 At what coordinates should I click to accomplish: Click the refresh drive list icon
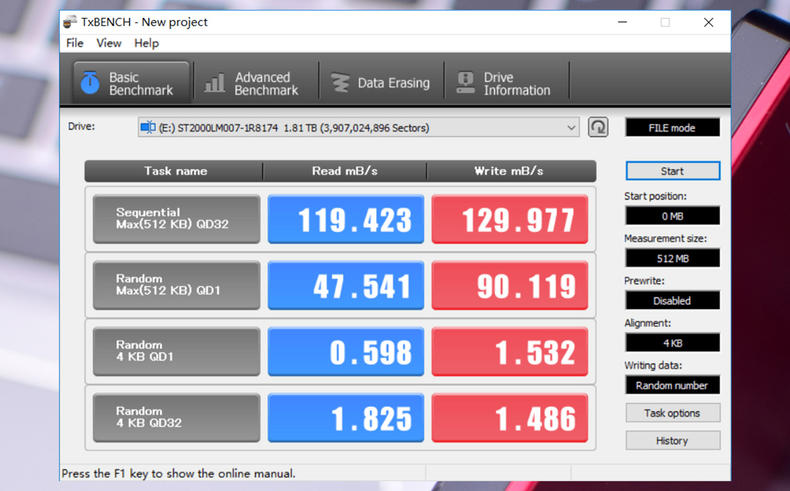(598, 127)
